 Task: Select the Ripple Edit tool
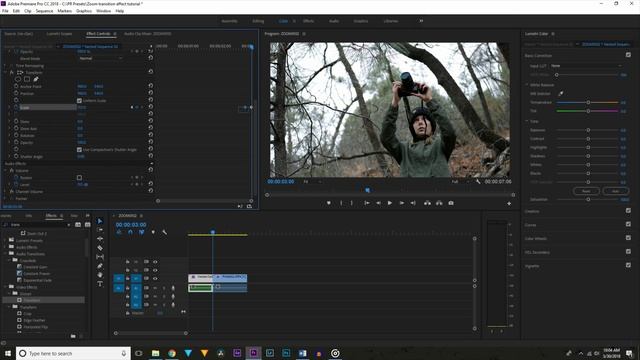point(100,239)
